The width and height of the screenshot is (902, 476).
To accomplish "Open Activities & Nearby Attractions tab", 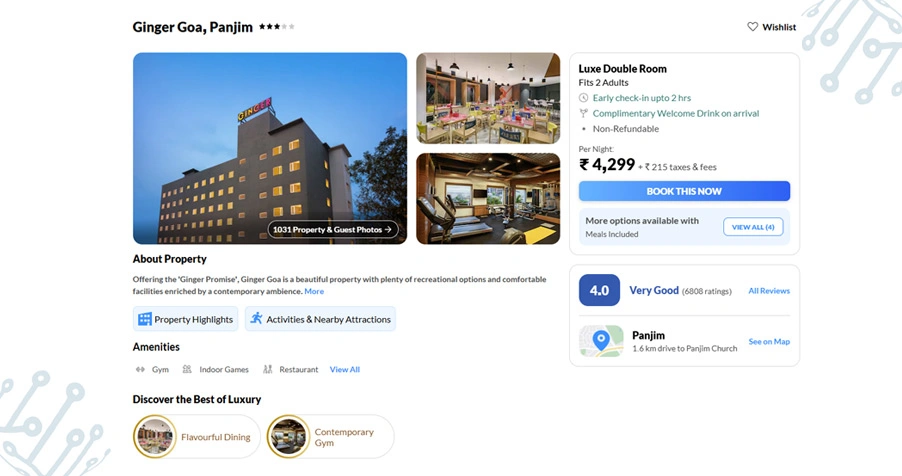I will 320,319.
